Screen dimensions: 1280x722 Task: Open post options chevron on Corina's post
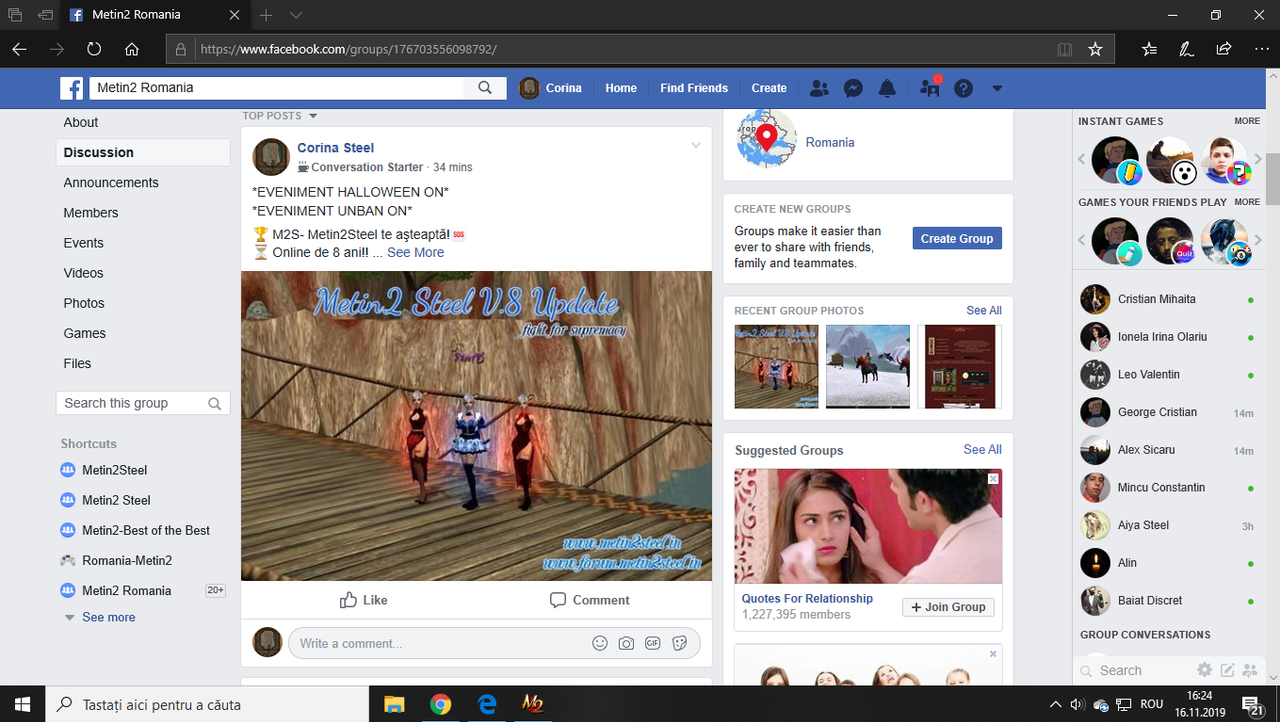tap(696, 146)
